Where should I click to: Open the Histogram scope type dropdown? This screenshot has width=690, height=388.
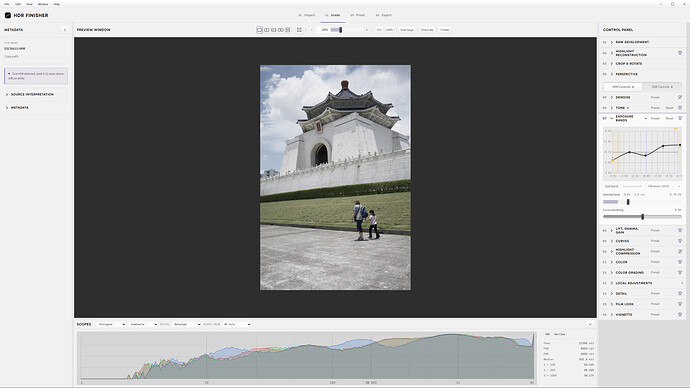coord(111,324)
